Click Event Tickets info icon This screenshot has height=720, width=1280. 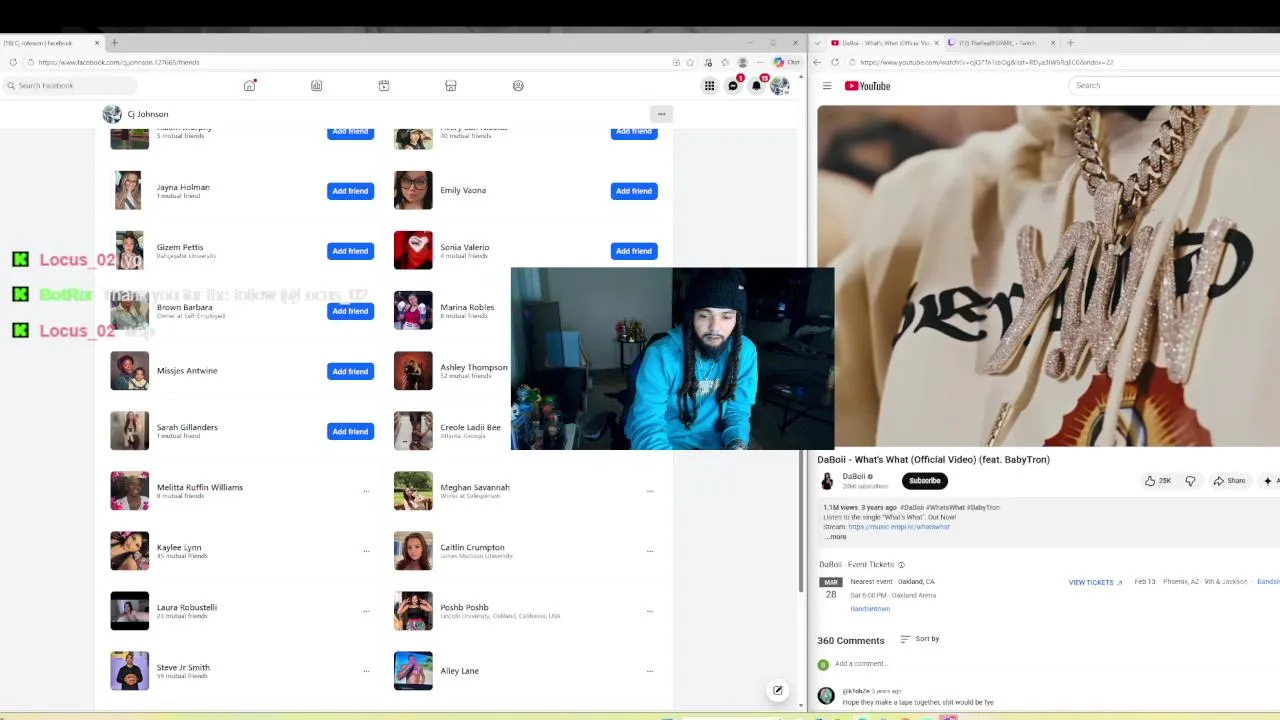coord(901,565)
